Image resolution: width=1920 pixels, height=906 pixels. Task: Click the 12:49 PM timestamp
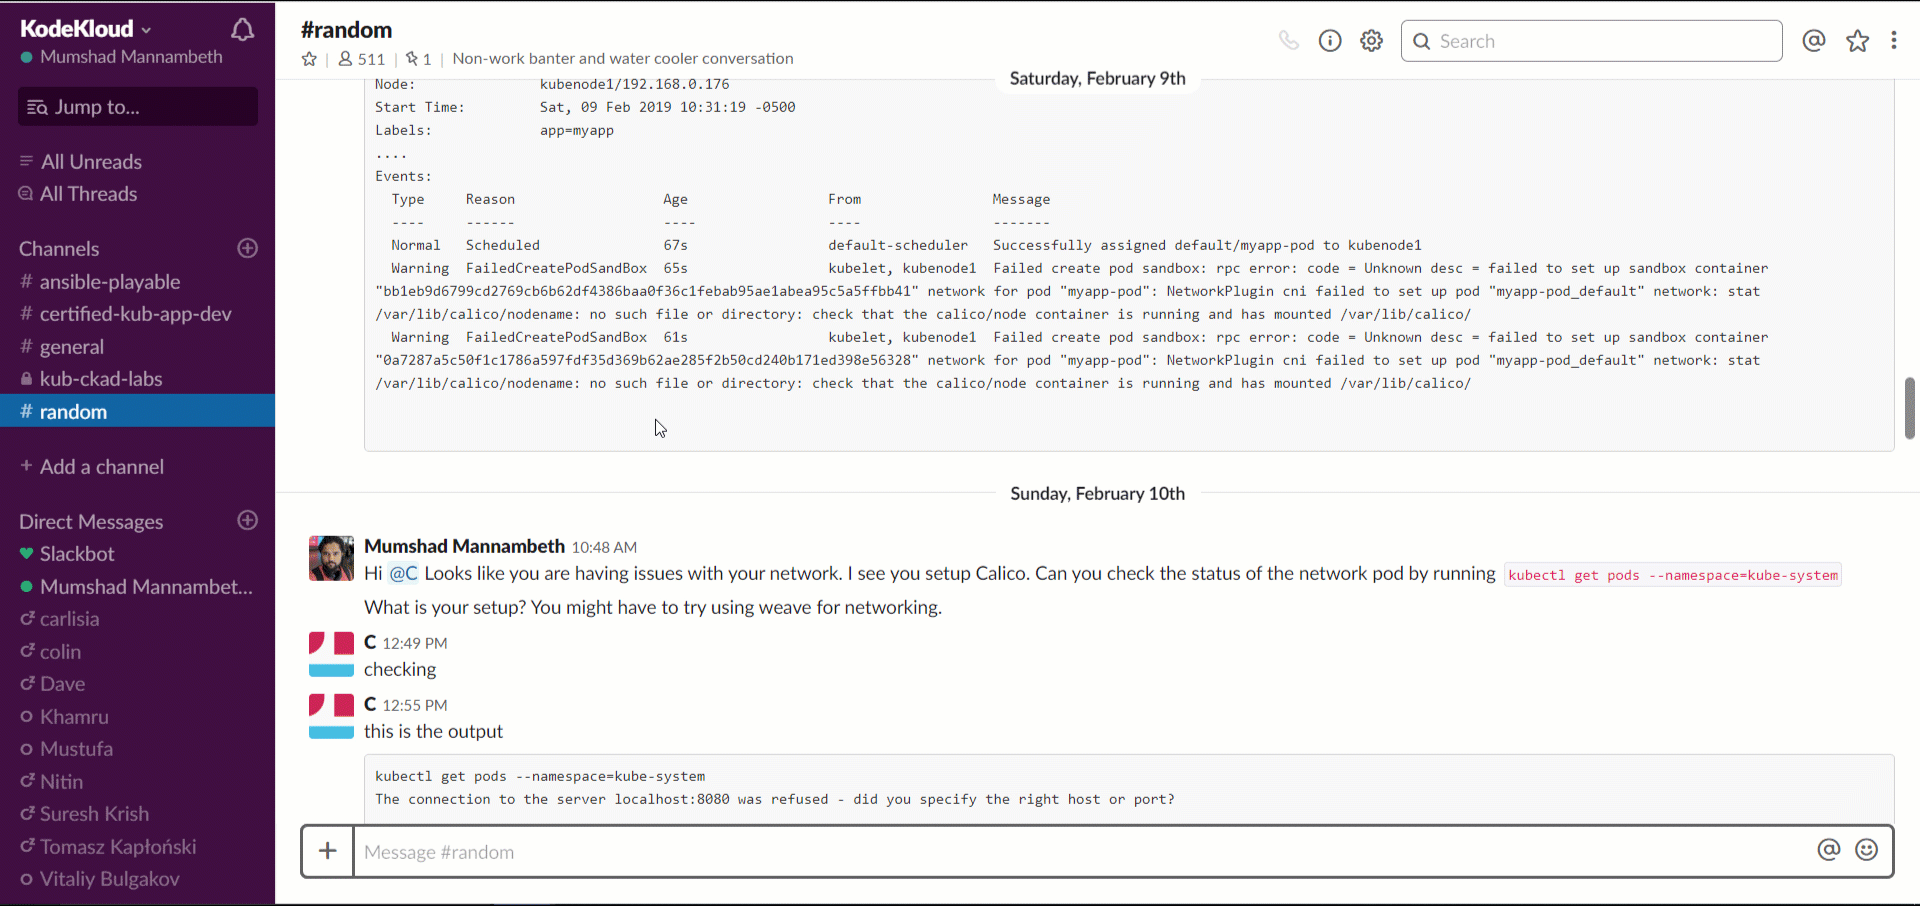(x=415, y=644)
